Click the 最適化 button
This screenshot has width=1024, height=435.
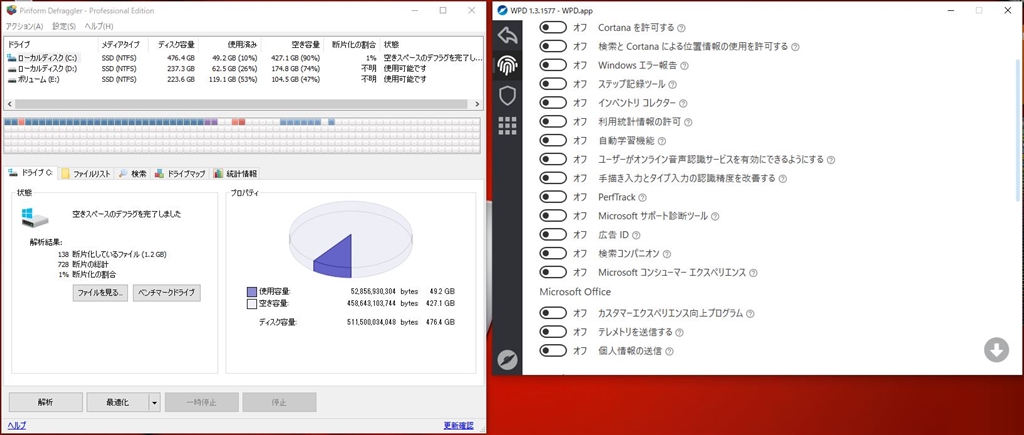point(118,402)
